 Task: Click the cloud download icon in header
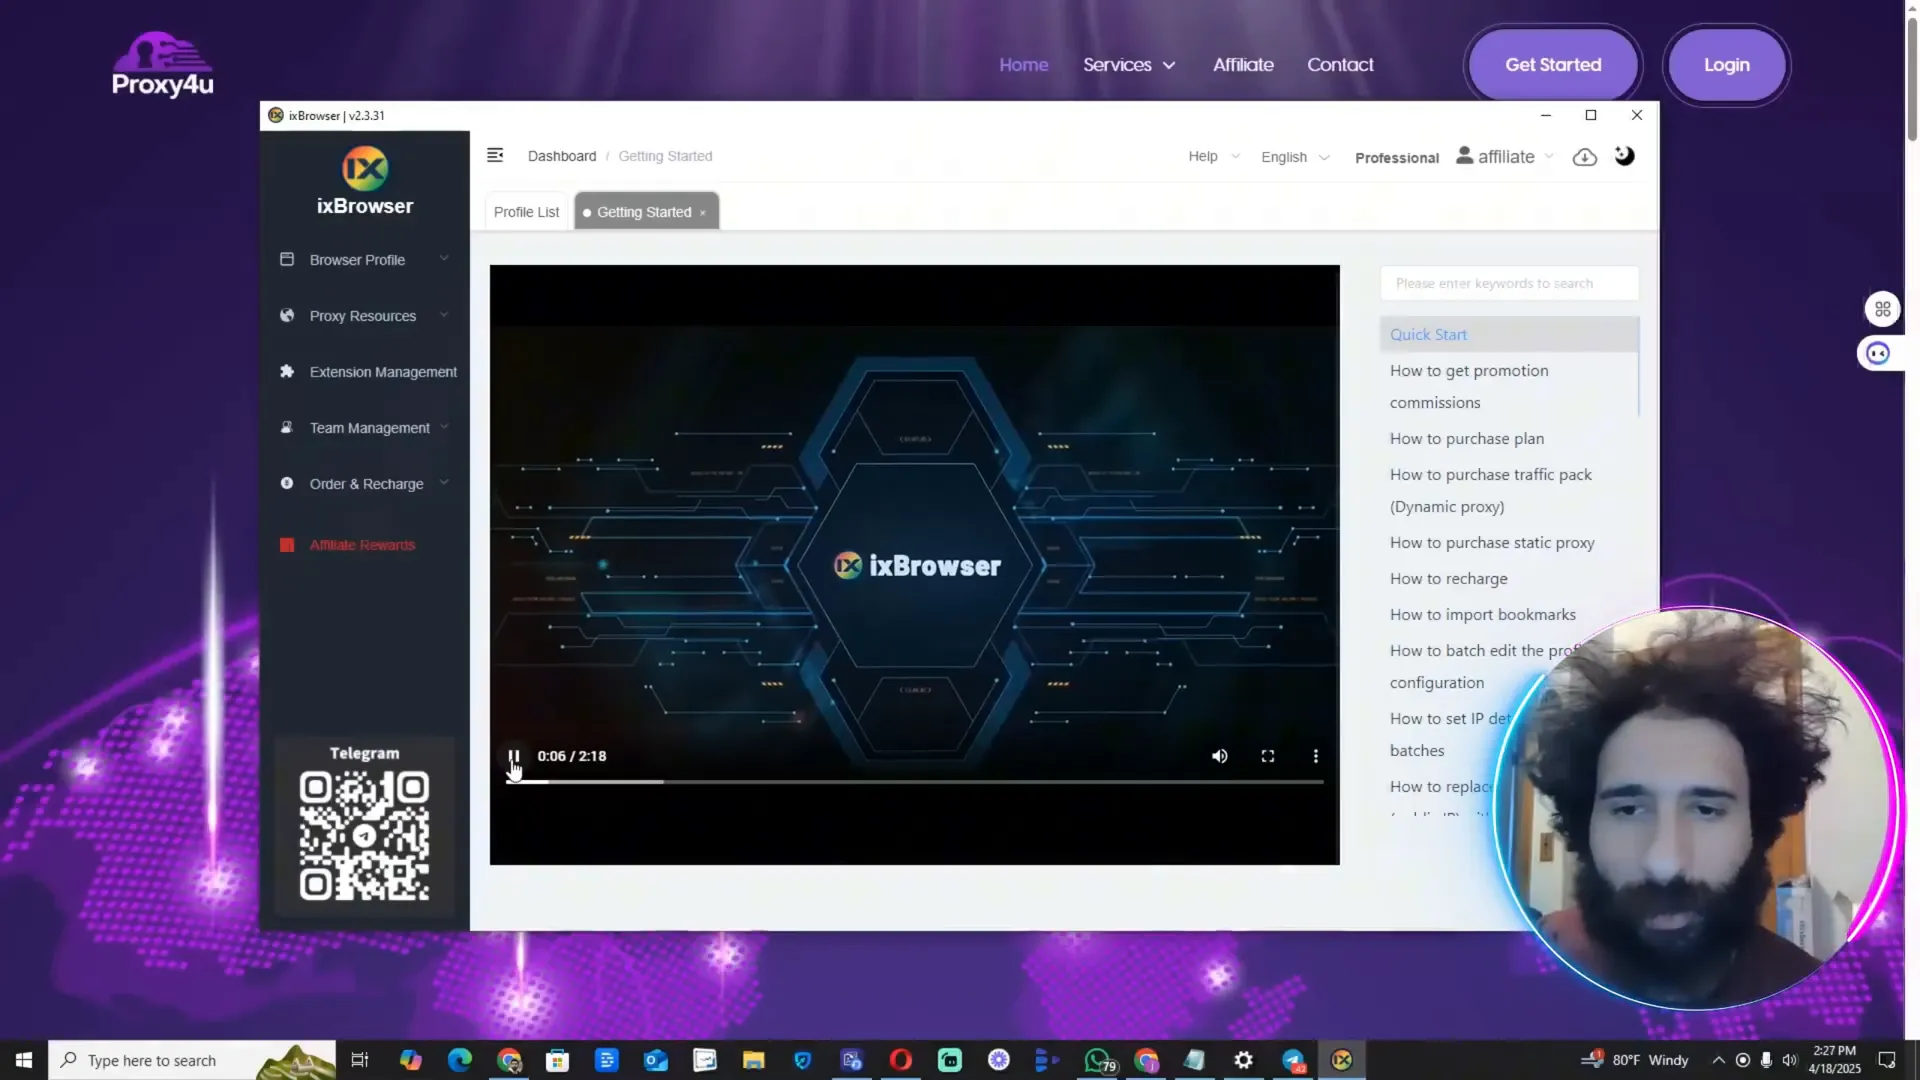pos(1585,157)
